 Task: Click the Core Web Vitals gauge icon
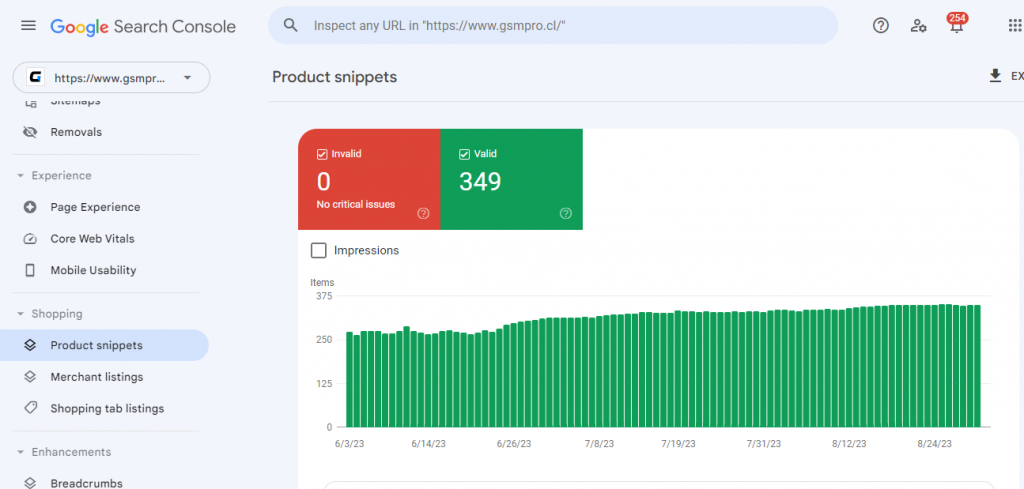click(29, 239)
